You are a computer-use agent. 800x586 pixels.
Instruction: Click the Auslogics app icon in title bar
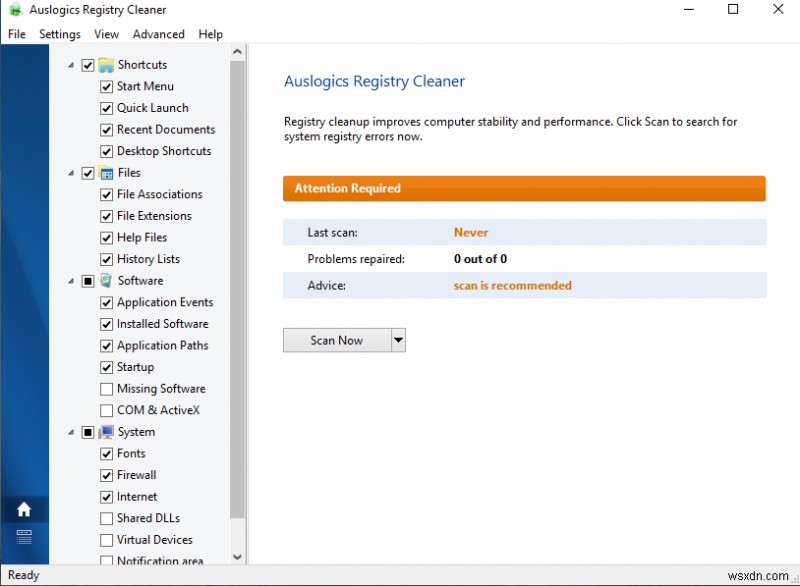point(15,10)
